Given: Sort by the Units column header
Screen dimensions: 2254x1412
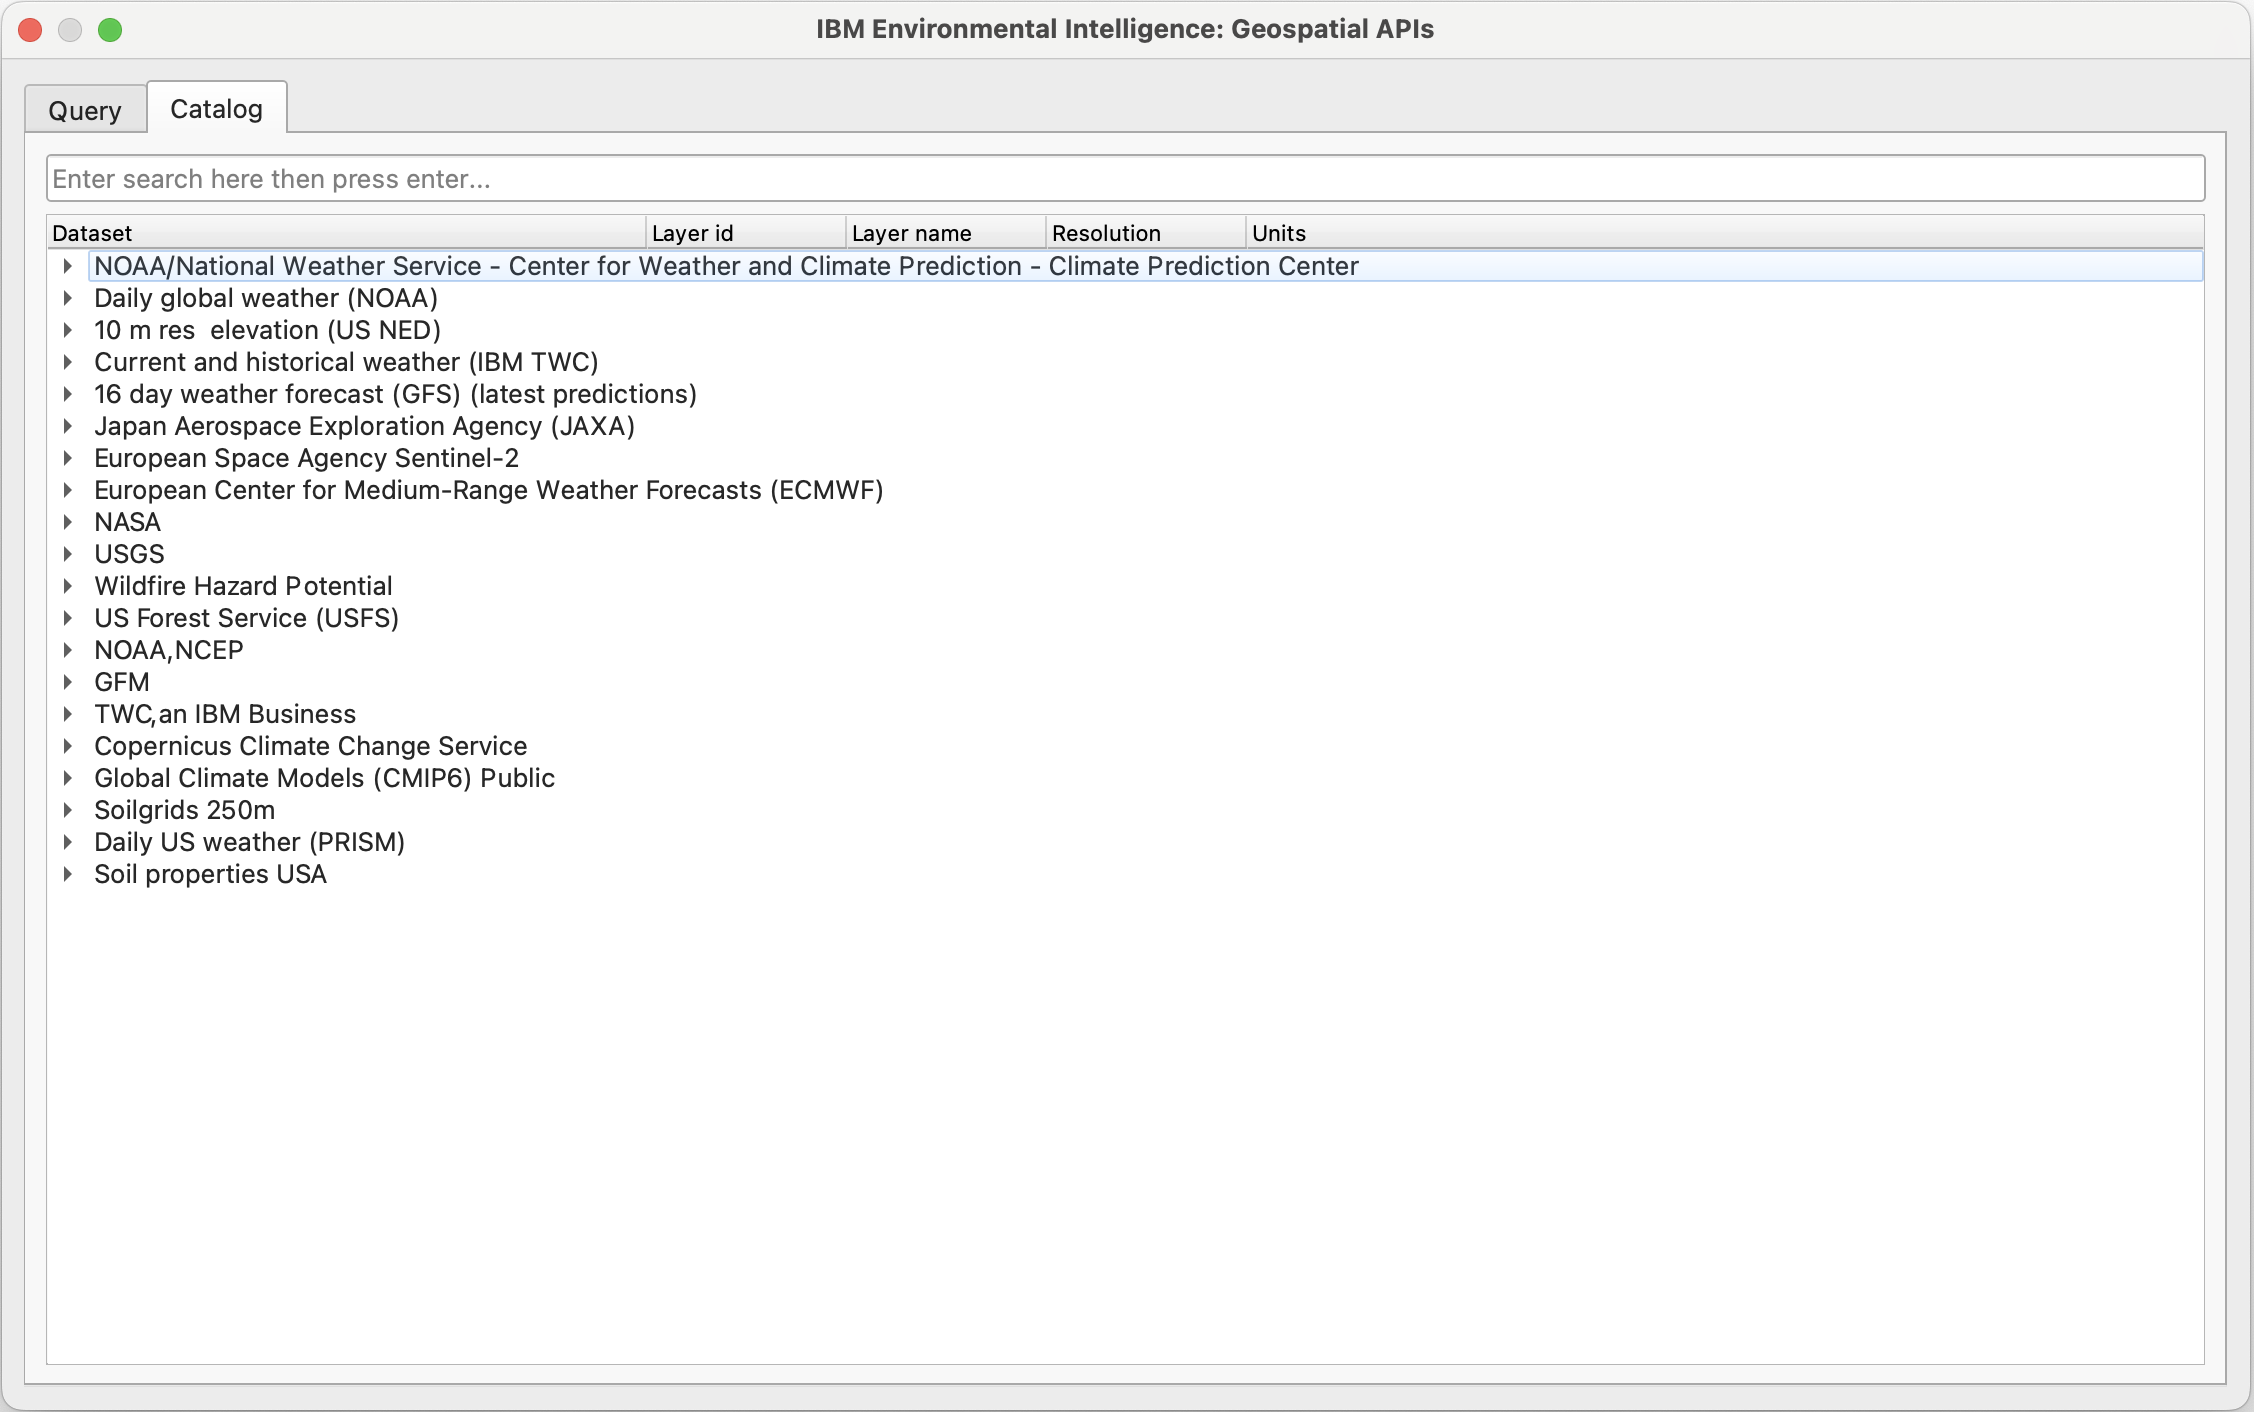Looking at the screenshot, I should pos(1724,233).
